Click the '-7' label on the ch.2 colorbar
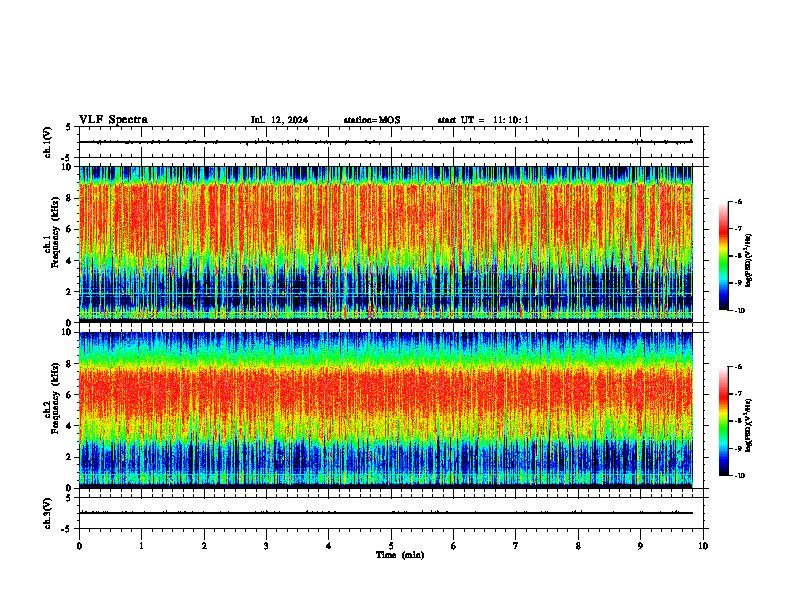The width and height of the screenshot is (792, 612). click(738, 393)
